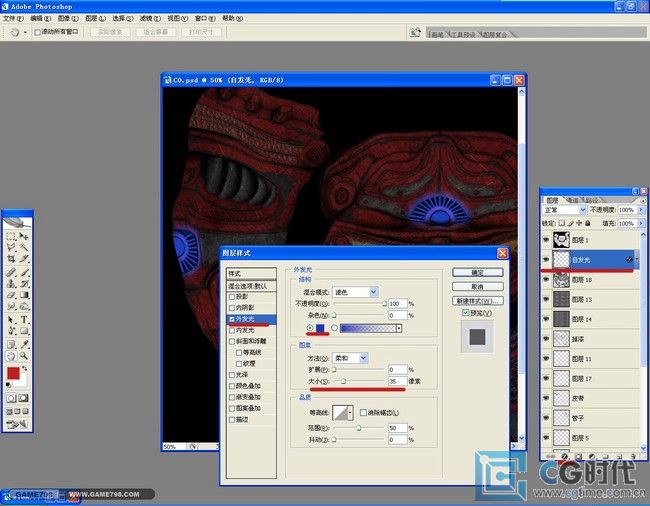
Task: Hide the 图层 1 layer eye
Action: (546, 240)
